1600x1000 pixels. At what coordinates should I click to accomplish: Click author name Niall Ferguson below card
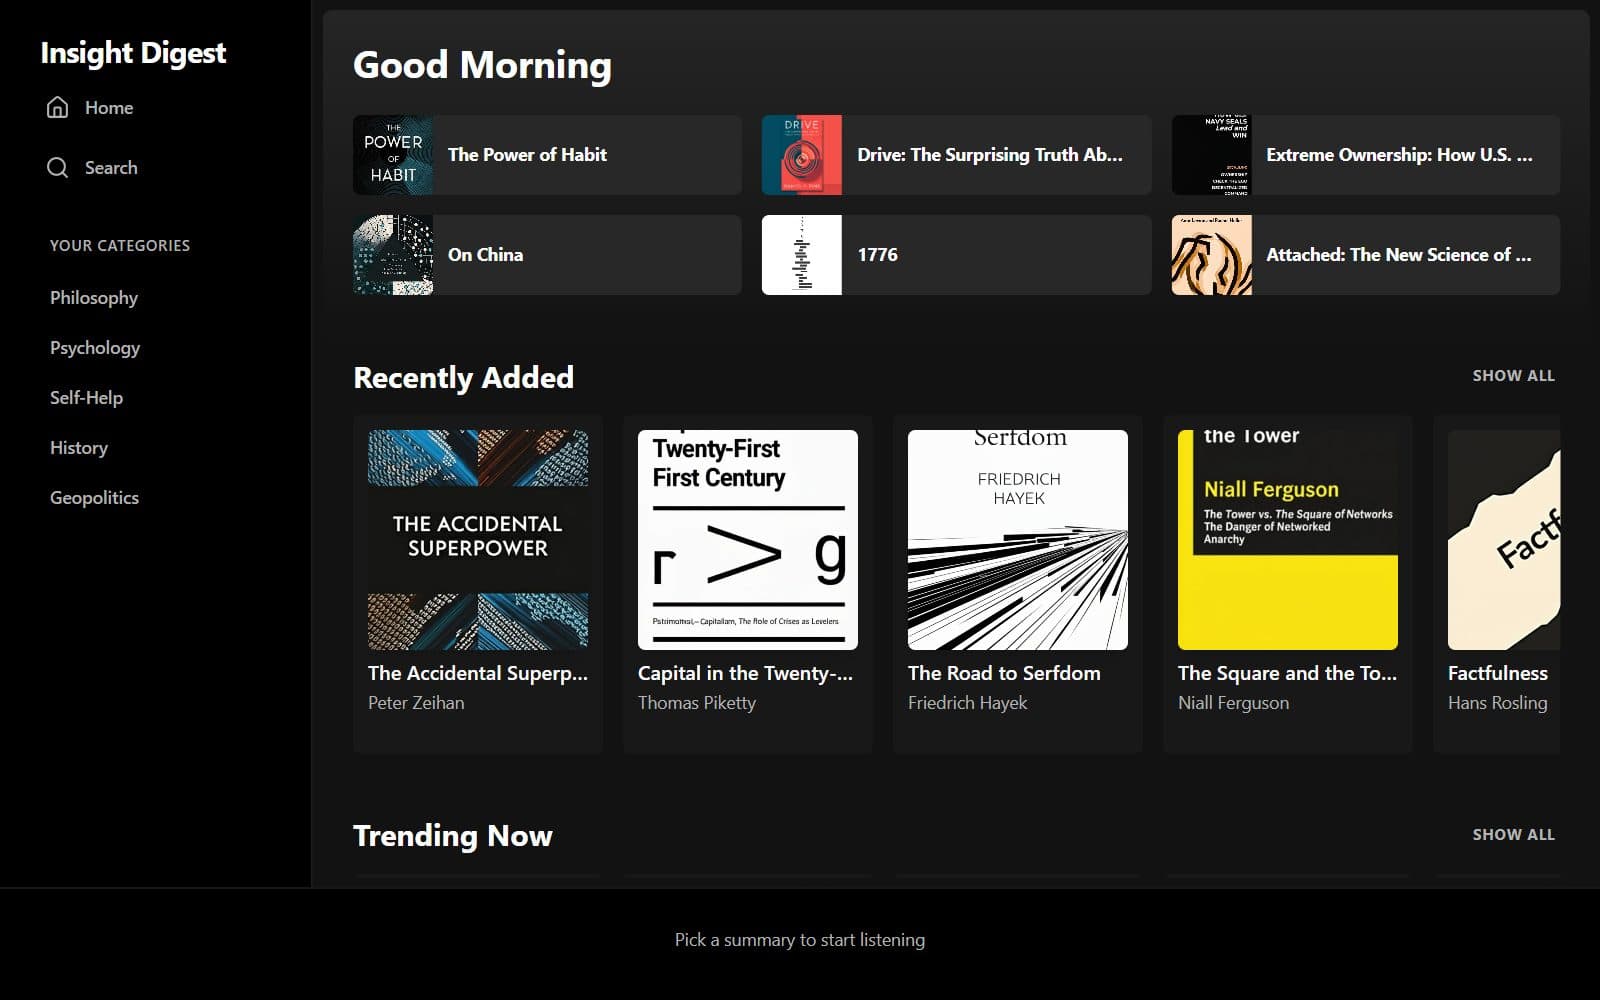[x=1233, y=703]
